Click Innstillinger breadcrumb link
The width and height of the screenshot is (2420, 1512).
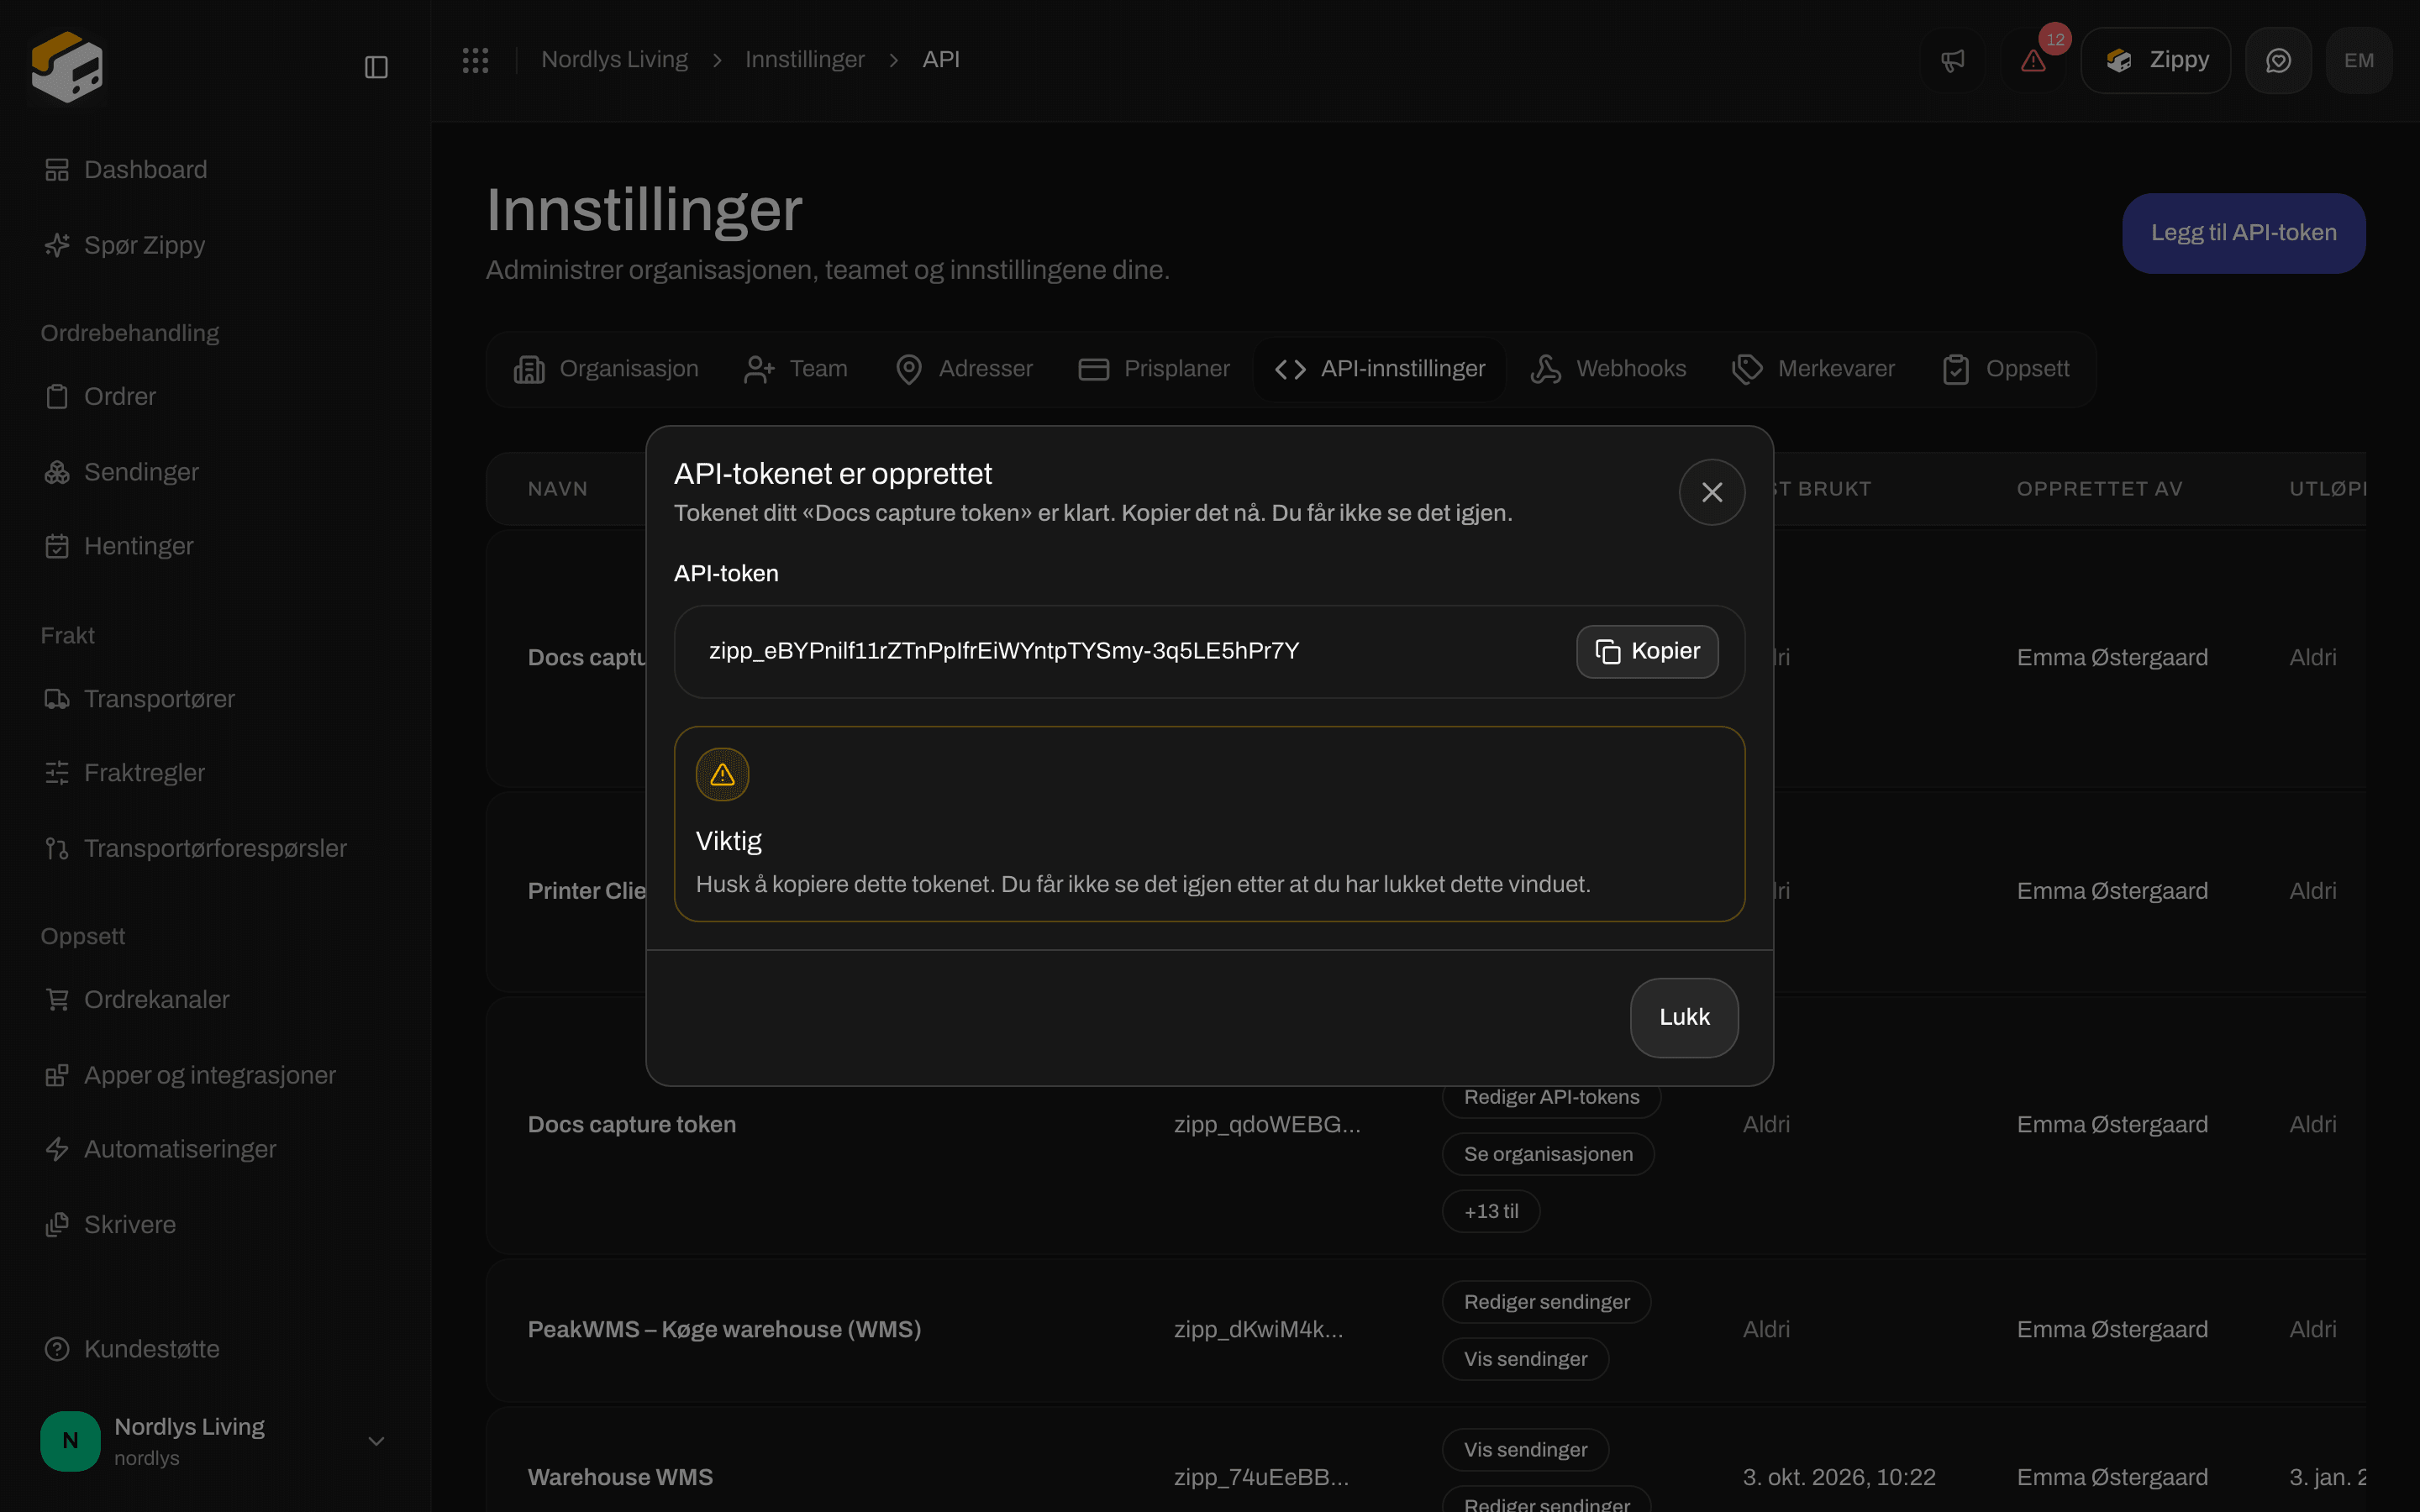(x=805, y=60)
